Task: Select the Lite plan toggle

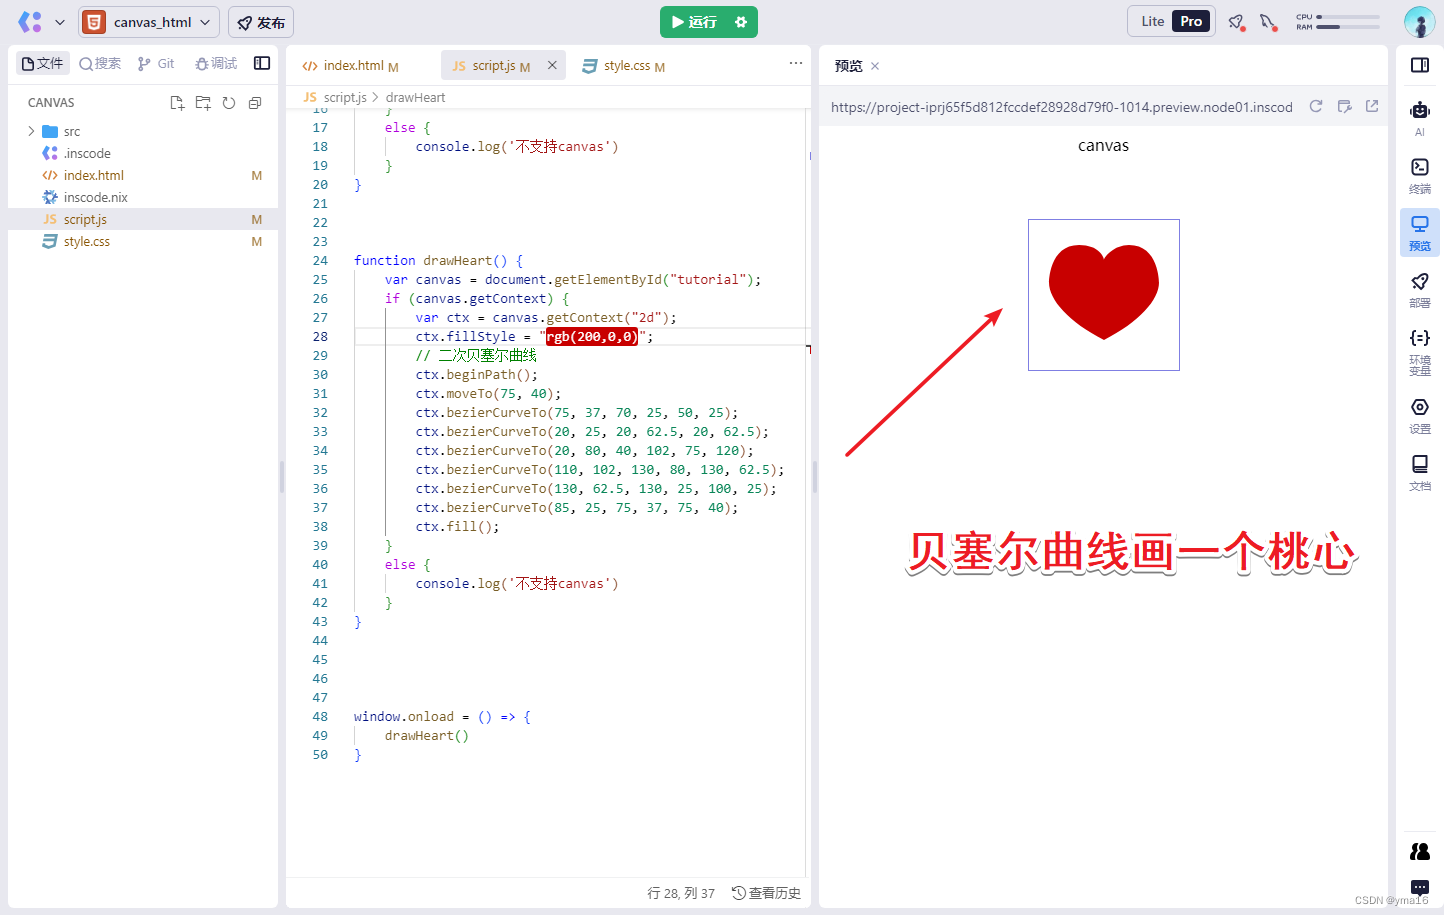Action: tap(1152, 21)
